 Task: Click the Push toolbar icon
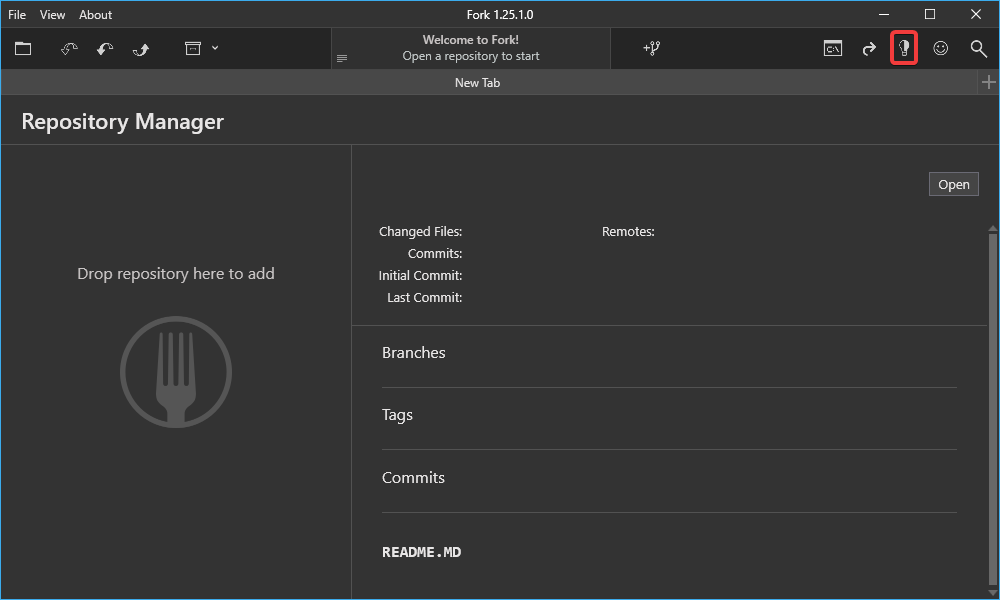pyautogui.click(x=141, y=48)
